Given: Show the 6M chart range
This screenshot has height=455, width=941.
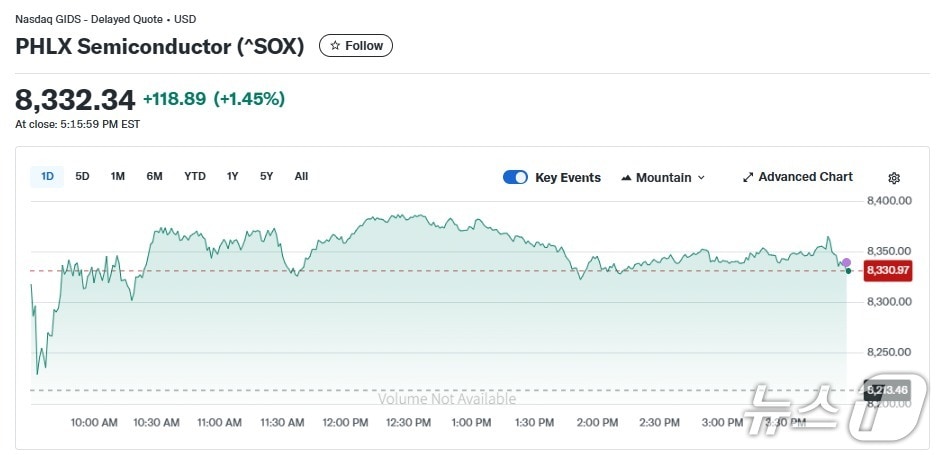Looking at the screenshot, I should 154,177.
